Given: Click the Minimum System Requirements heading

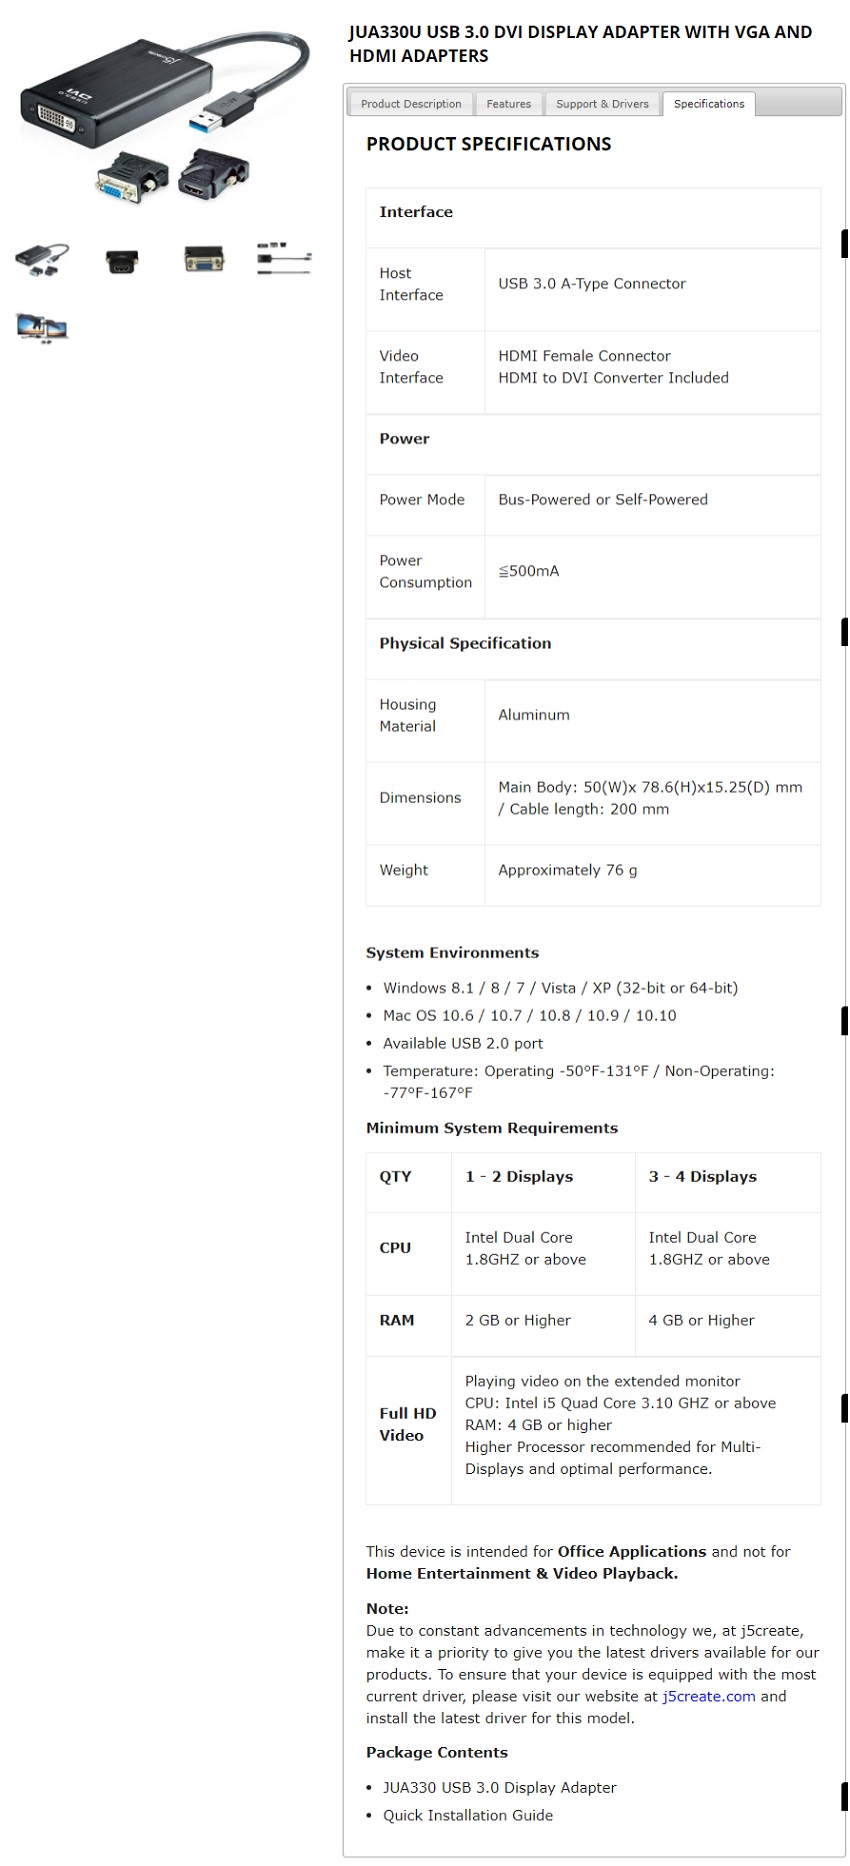Looking at the screenshot, I should tap(492, 1128).
